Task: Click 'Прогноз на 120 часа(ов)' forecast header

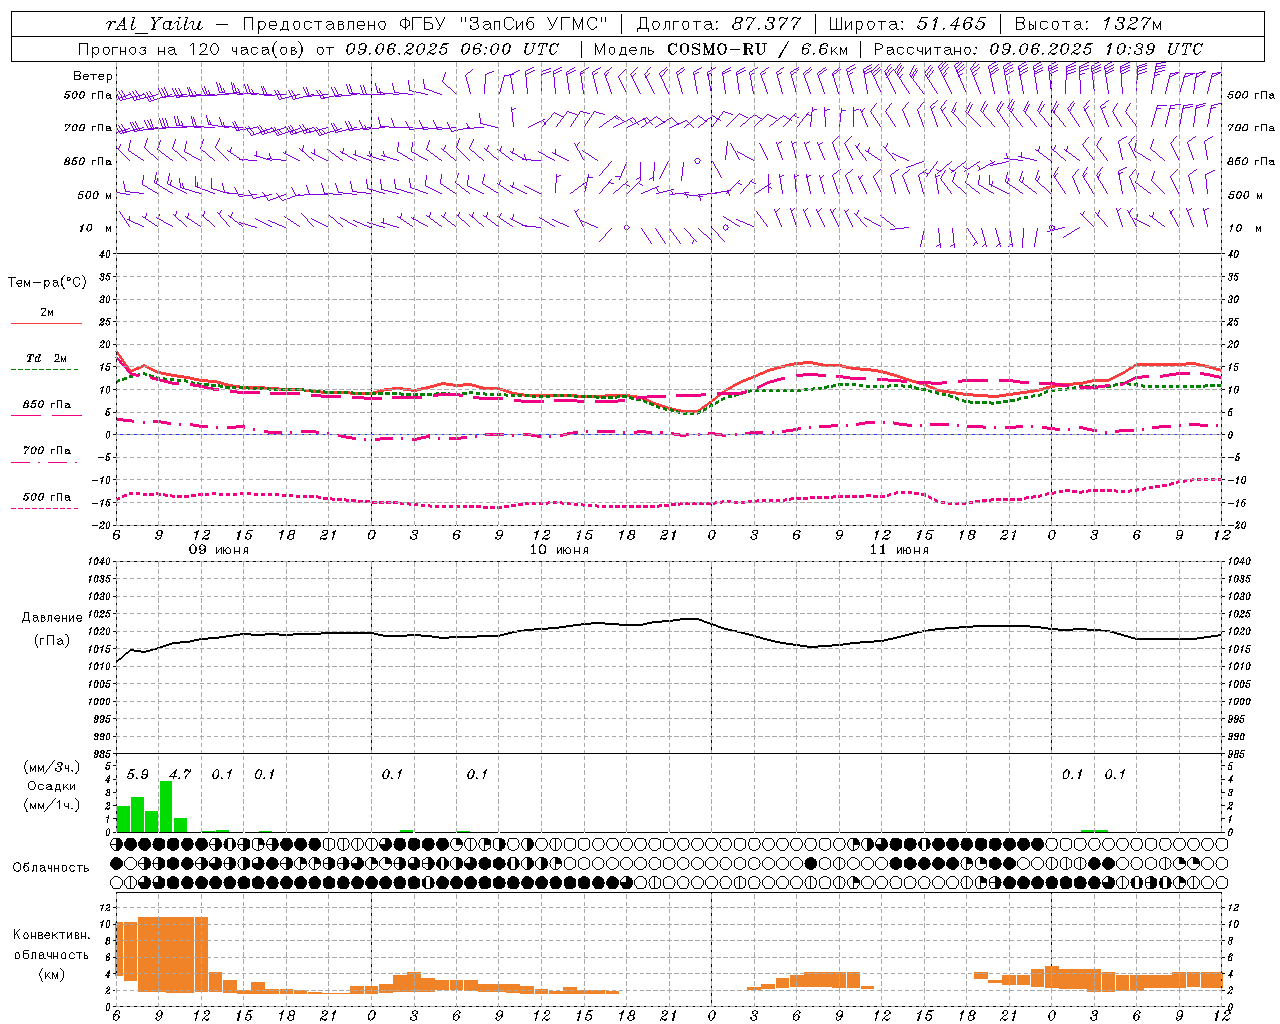Action: click(x=192, y=49)
